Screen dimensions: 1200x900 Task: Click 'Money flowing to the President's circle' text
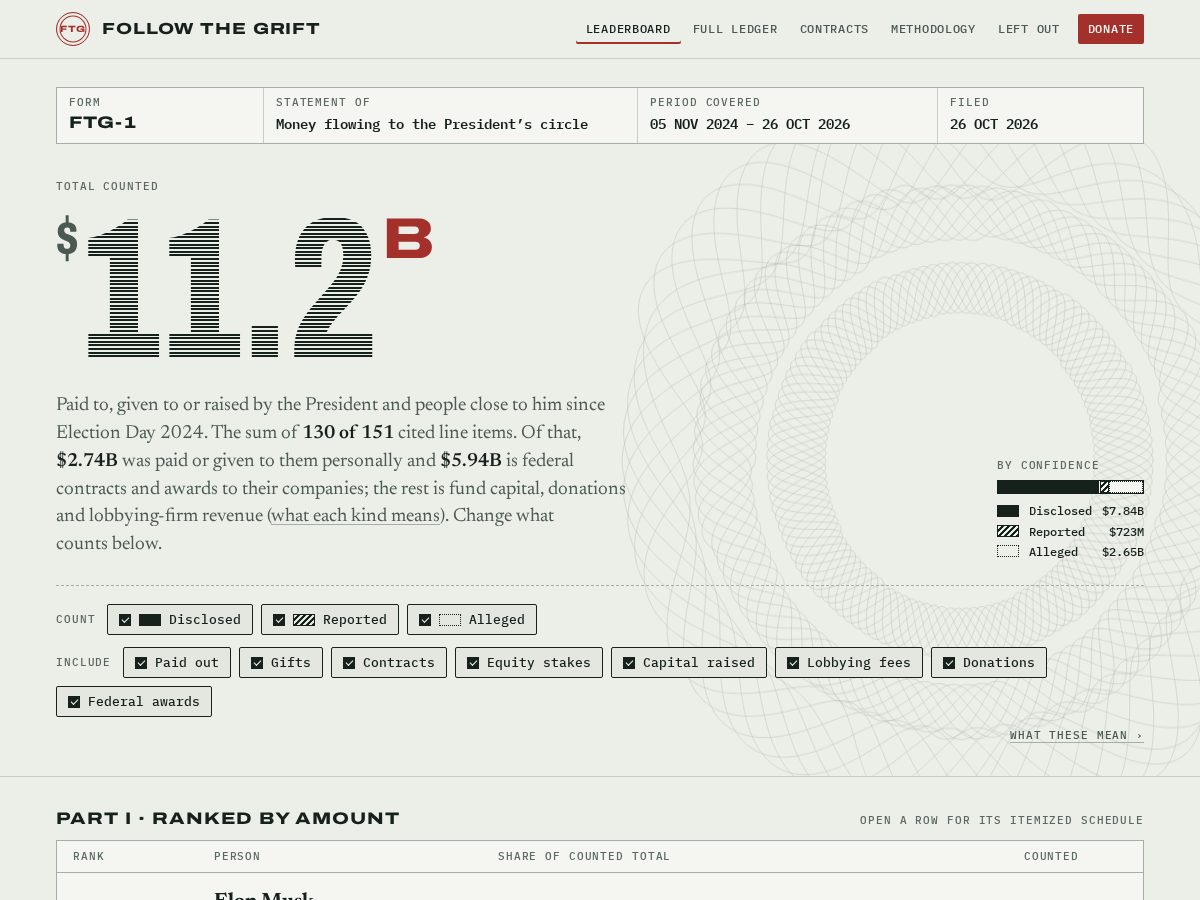click(x=432, y=125)
